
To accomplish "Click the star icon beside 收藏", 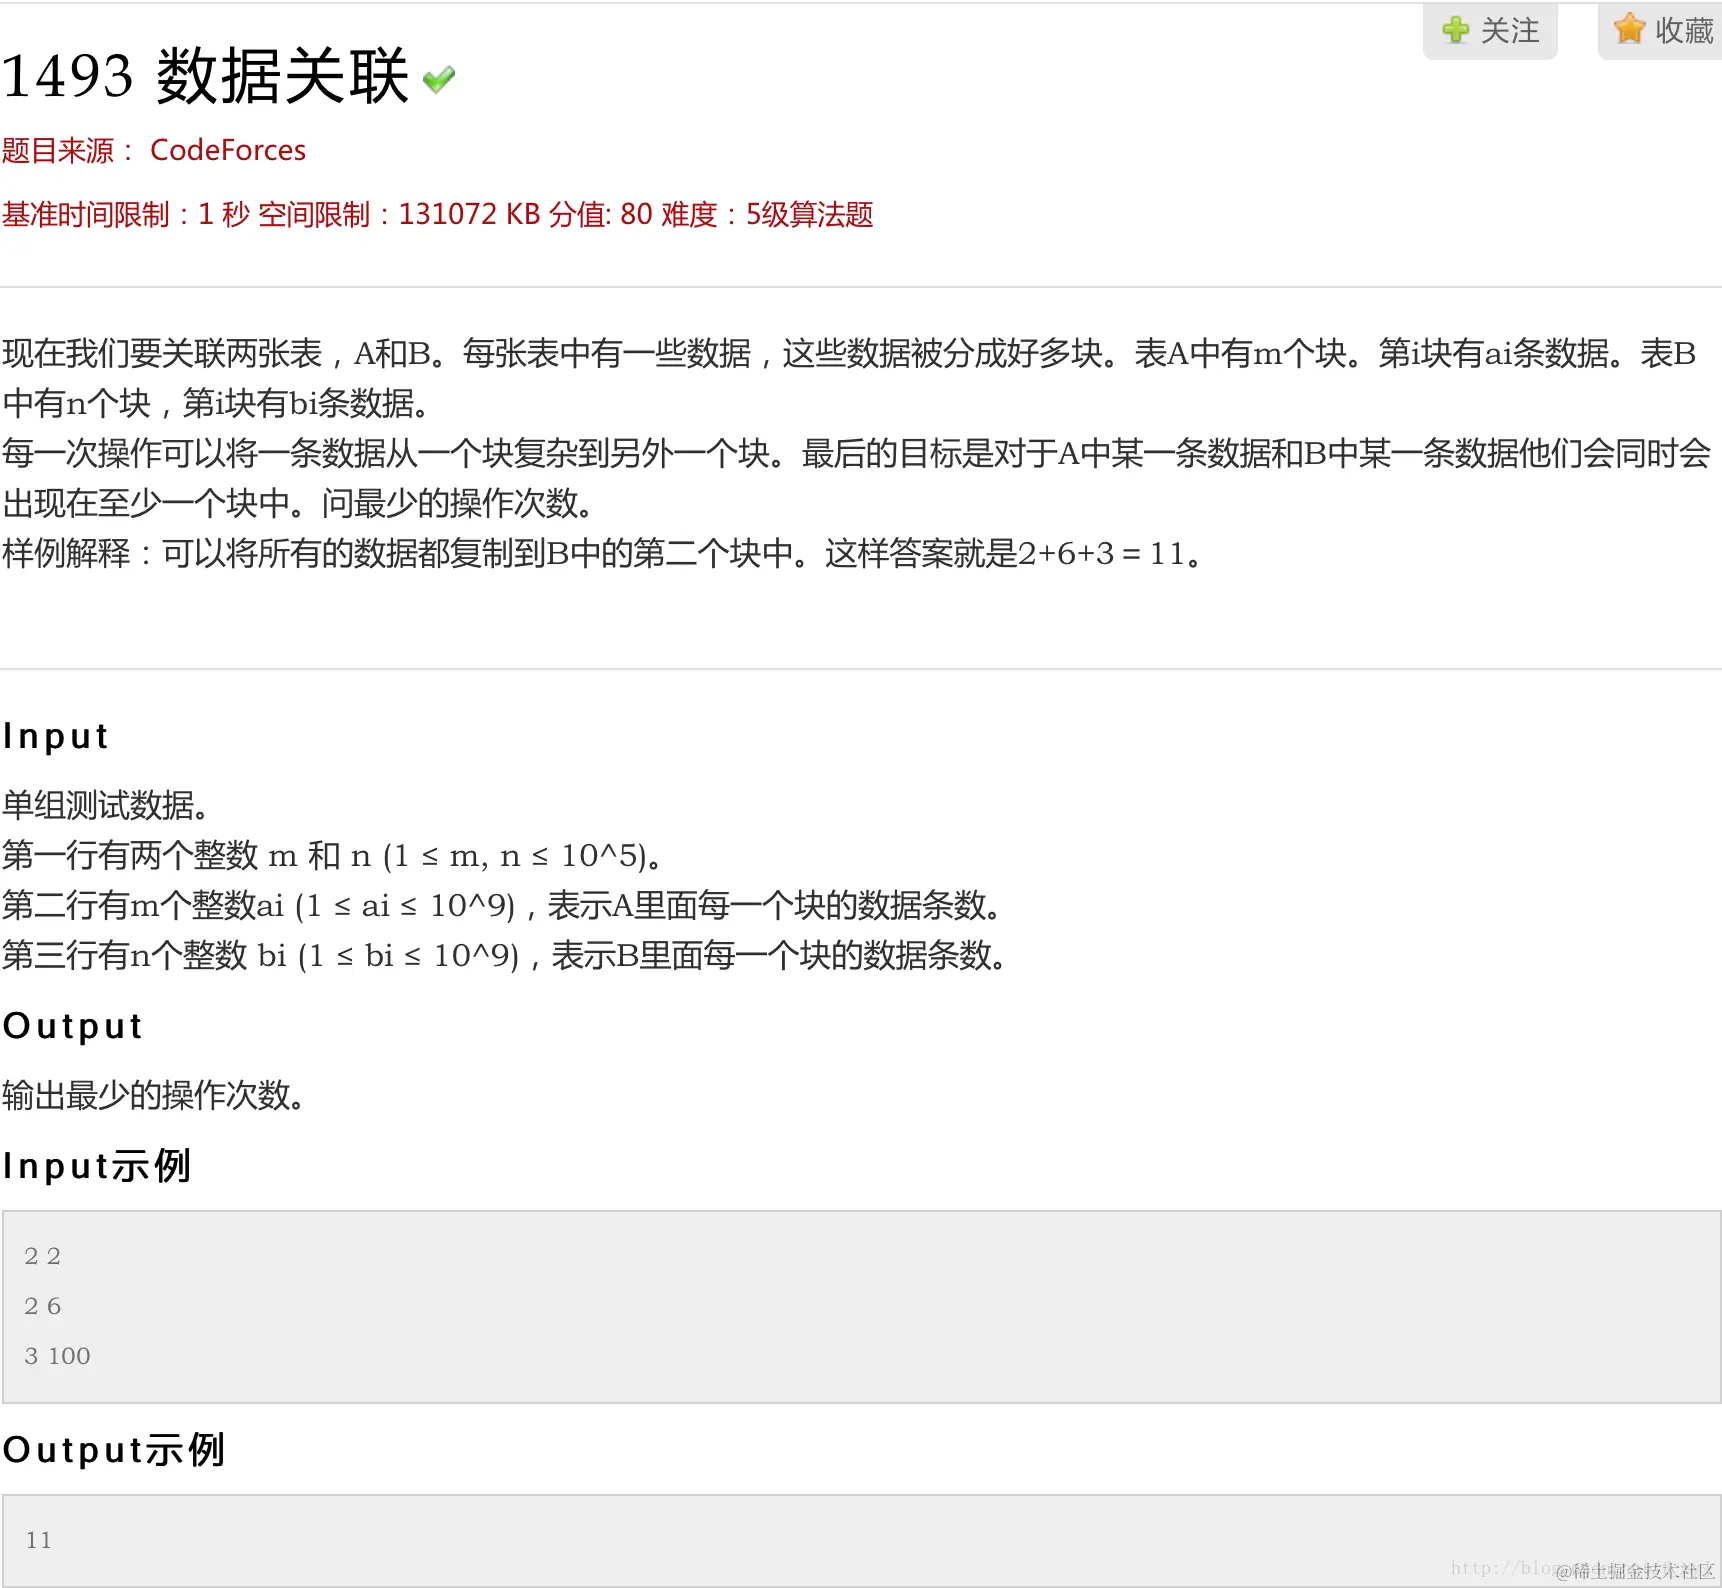I will (x=1629, y=29).
